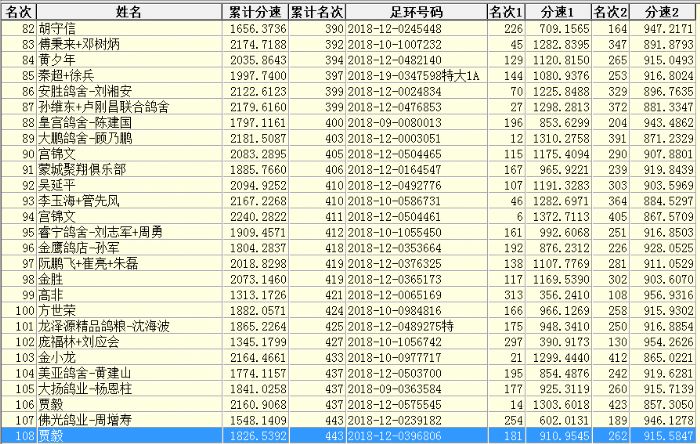The width and height of the screenshot is (700, 444).
Task: Select the row for 胡守信
Action: pyautogui.click(x=60, y=30)
